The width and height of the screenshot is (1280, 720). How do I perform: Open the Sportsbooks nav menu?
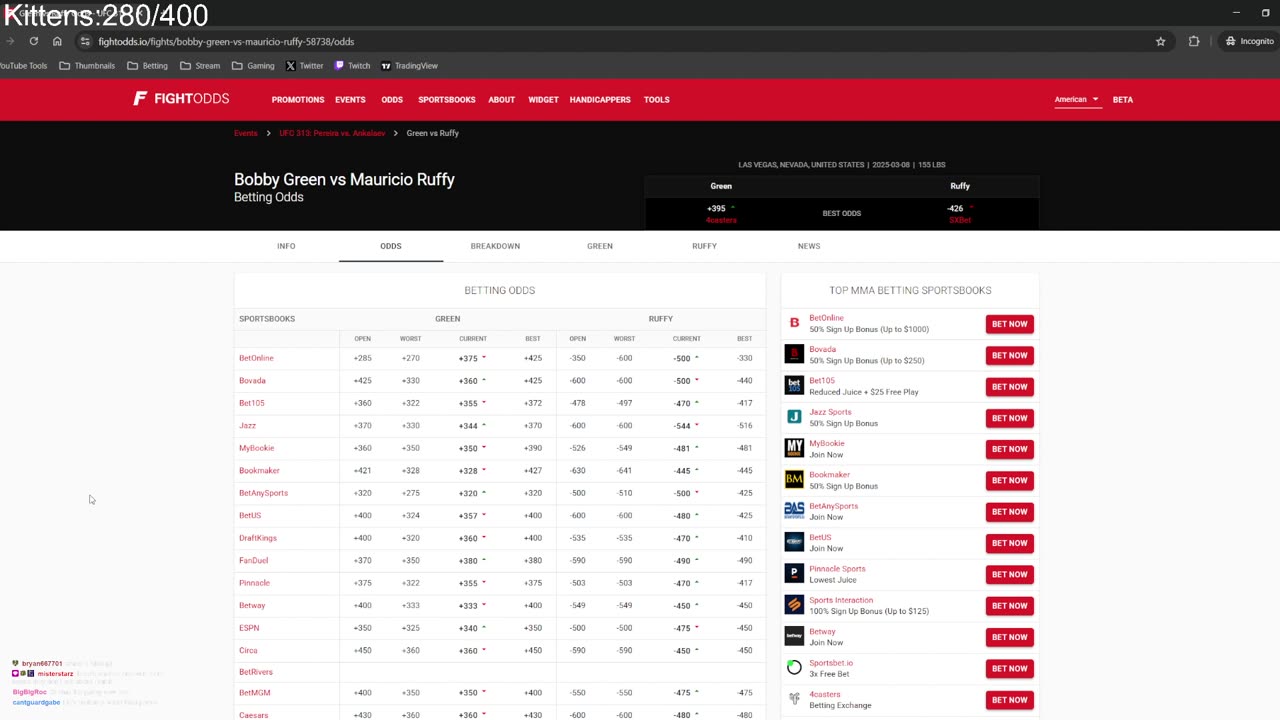click(x=447, y=99)
